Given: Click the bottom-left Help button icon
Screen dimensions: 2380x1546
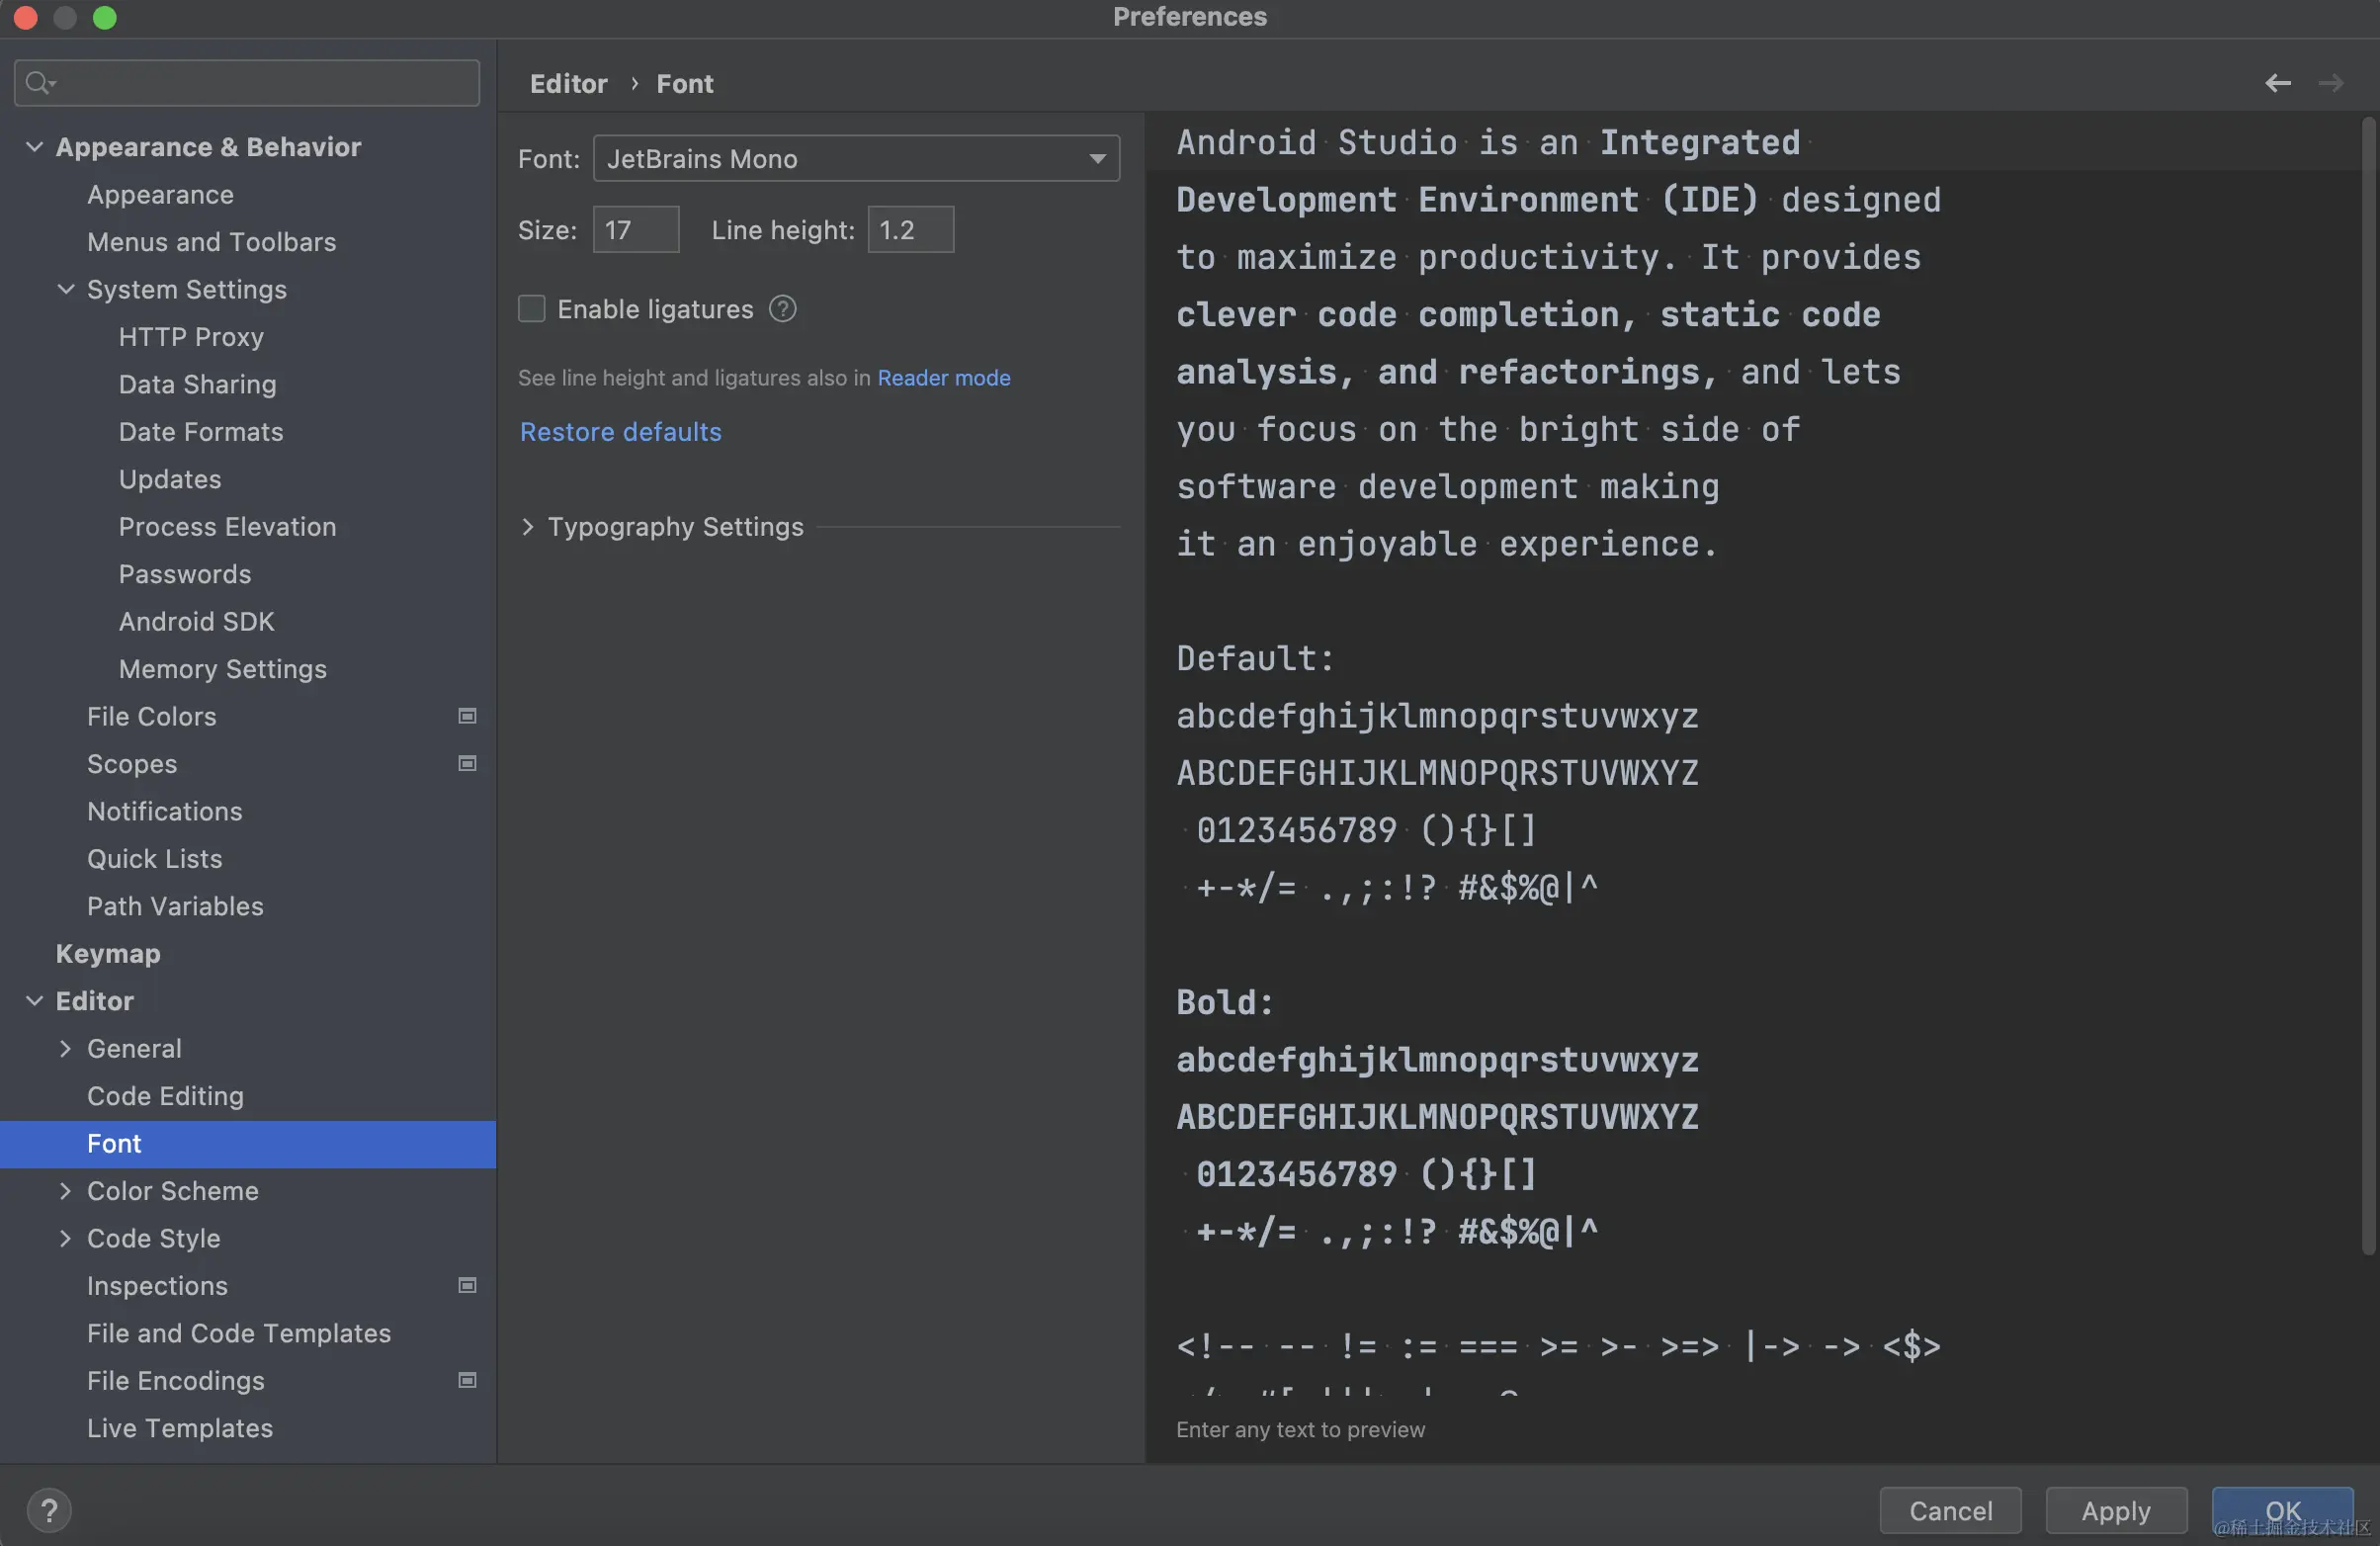Looking at the screenshot, I should point(49,1509).
